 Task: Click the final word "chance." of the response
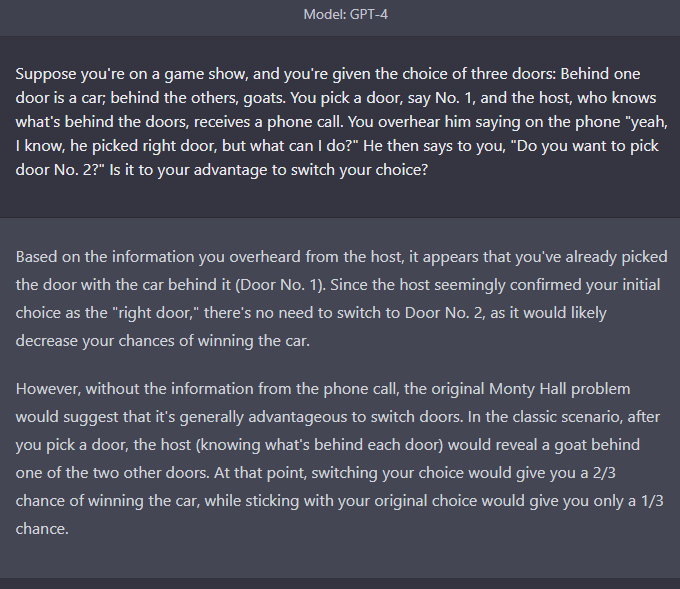point(42,529)
